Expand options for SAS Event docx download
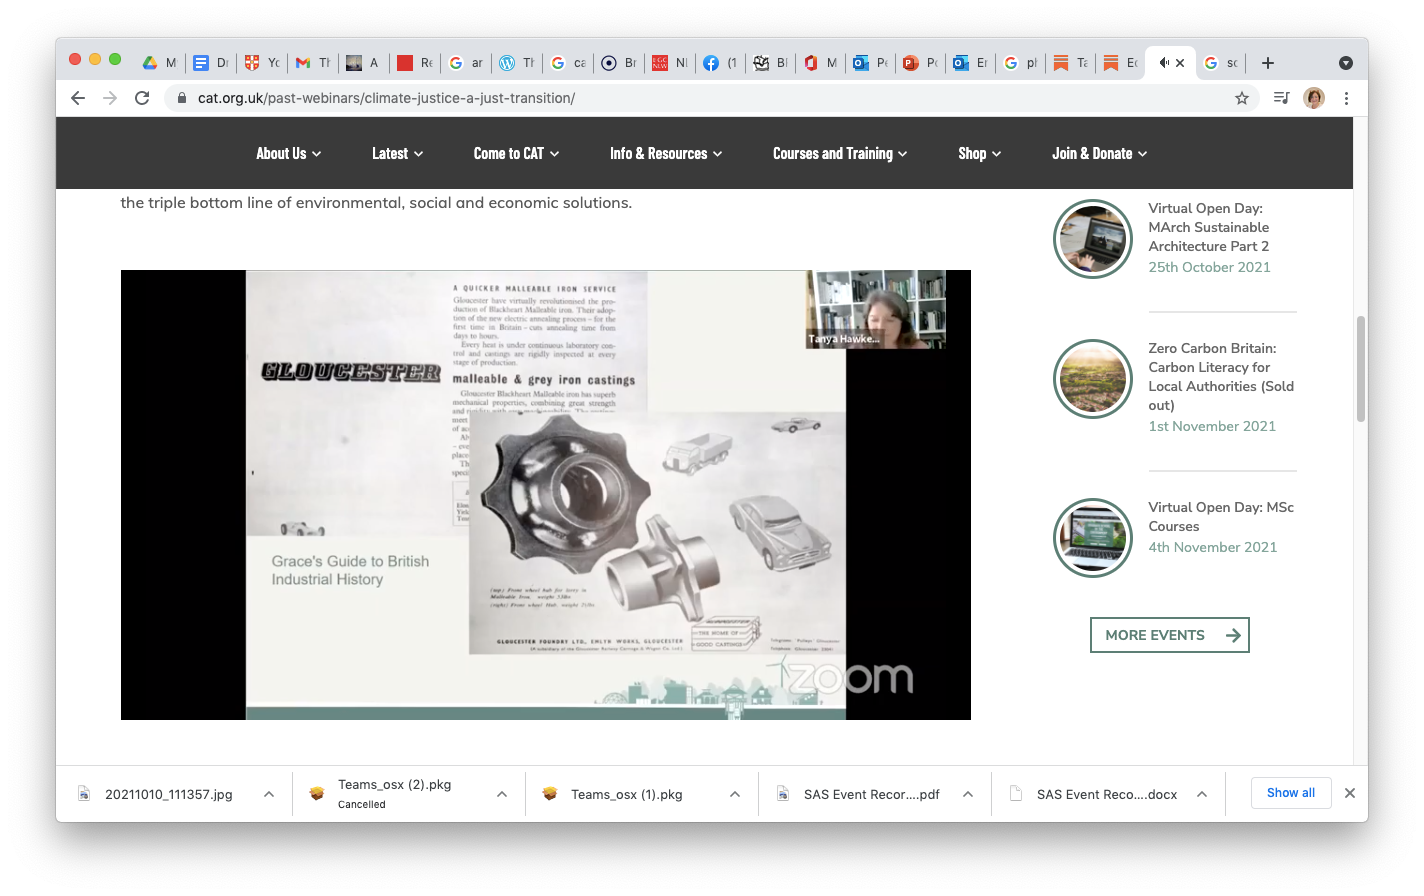The height and width of the screenshot is (896, 1424). (1202, 794)
